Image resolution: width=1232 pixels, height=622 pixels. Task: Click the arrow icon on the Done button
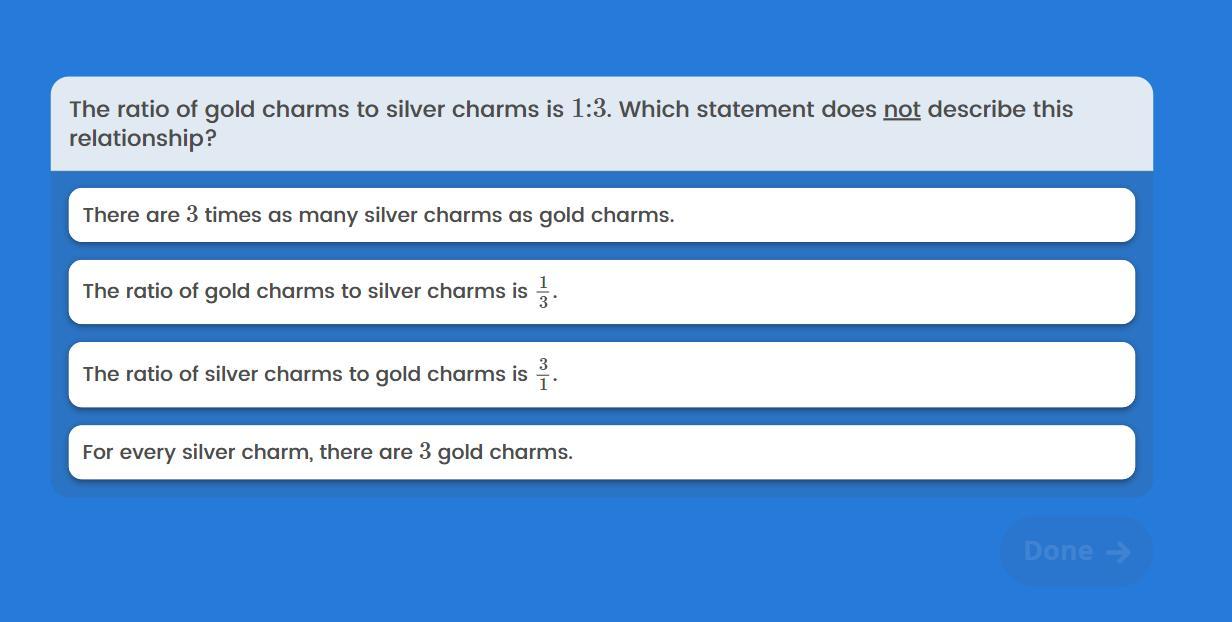1119,552
